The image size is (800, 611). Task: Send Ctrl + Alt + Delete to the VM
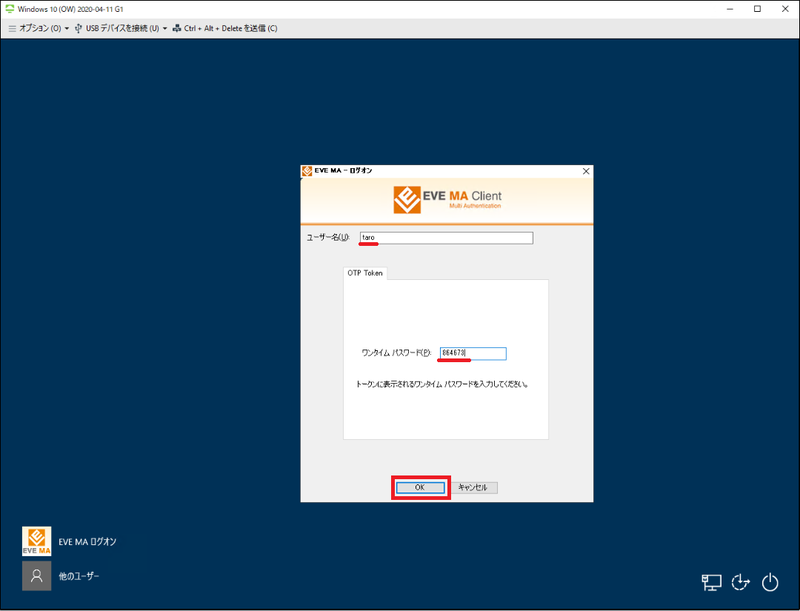225,29
